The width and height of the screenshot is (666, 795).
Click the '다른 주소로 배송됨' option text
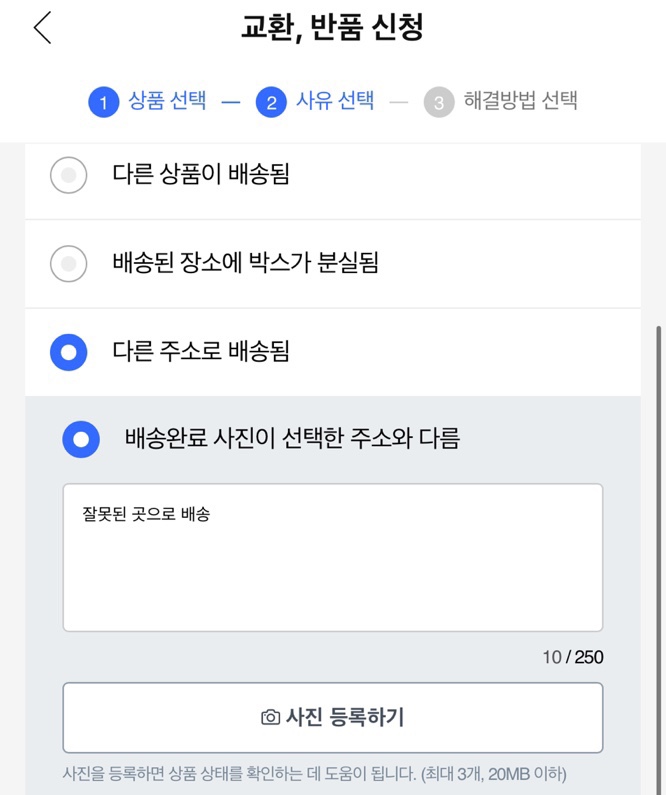(x=201, y=352)
